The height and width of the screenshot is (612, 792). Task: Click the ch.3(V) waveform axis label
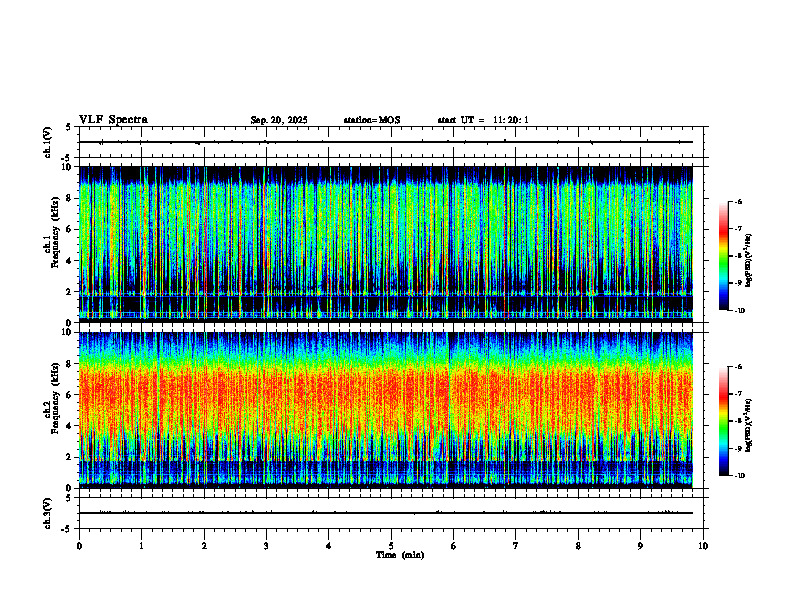47,513
